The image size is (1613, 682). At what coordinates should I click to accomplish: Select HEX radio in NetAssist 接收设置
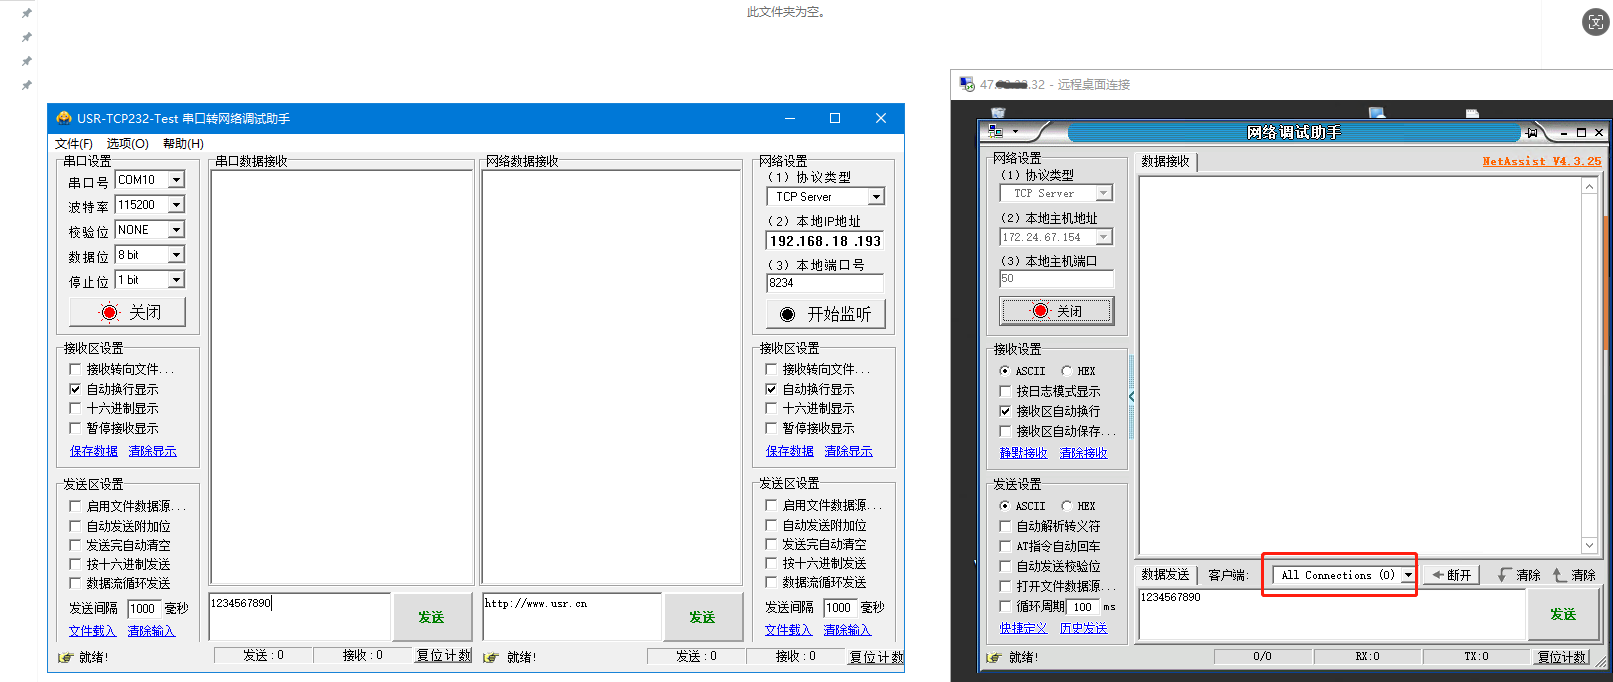[1067, 371]
